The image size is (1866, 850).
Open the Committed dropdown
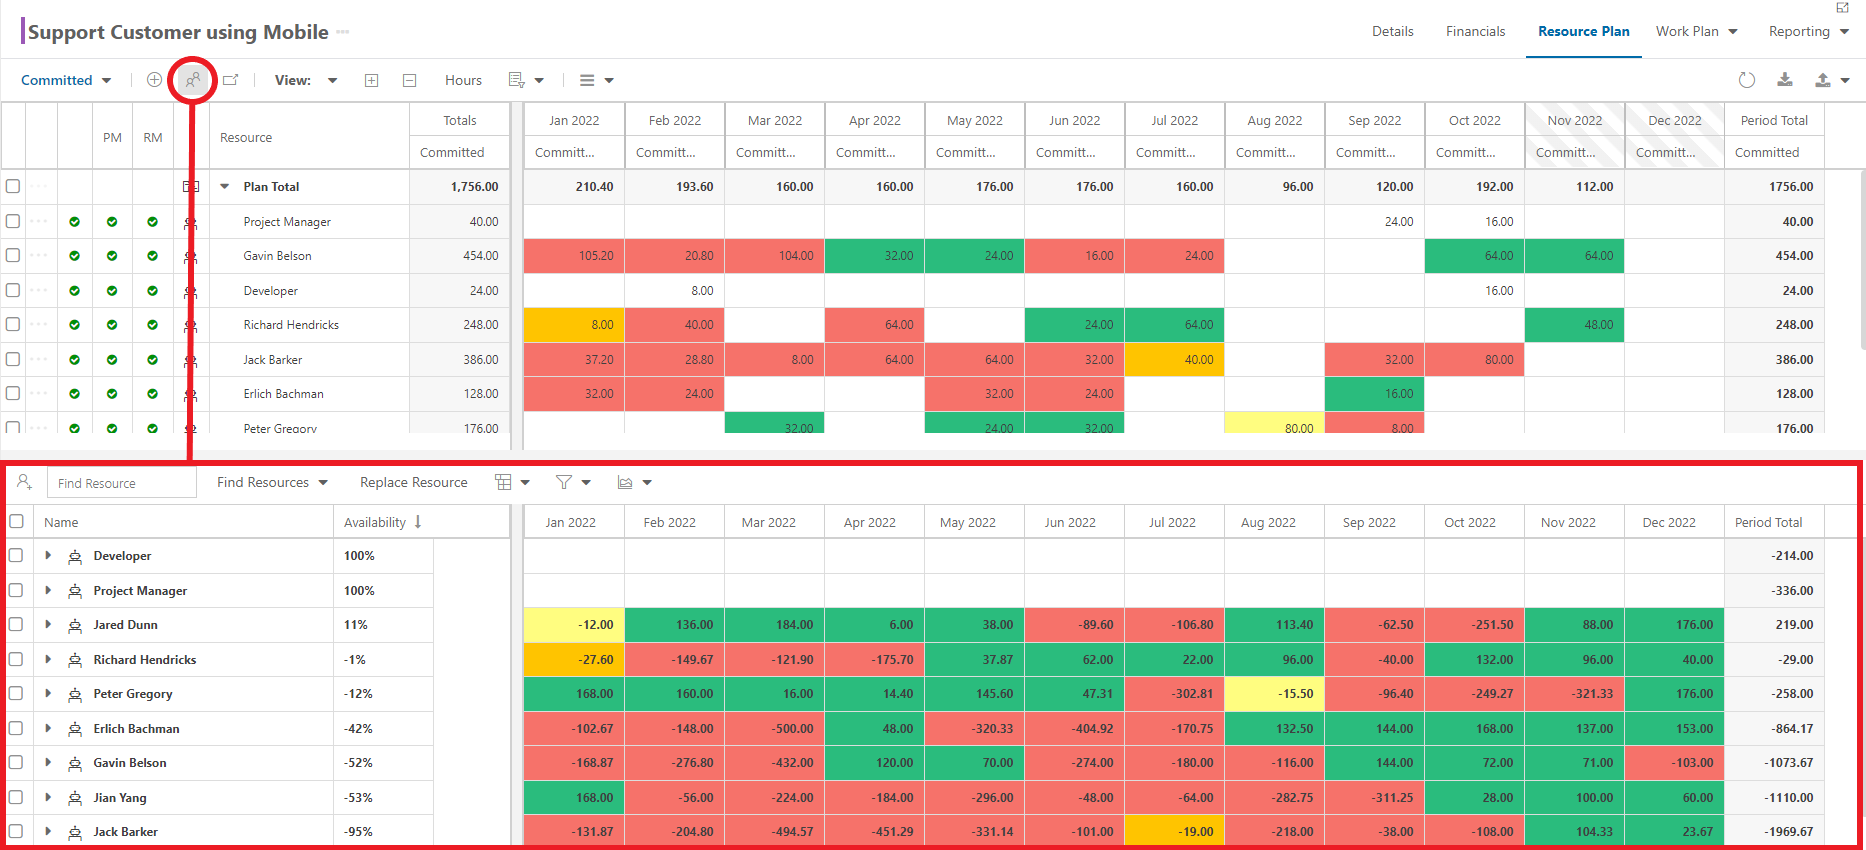click(x=66, y=80)
